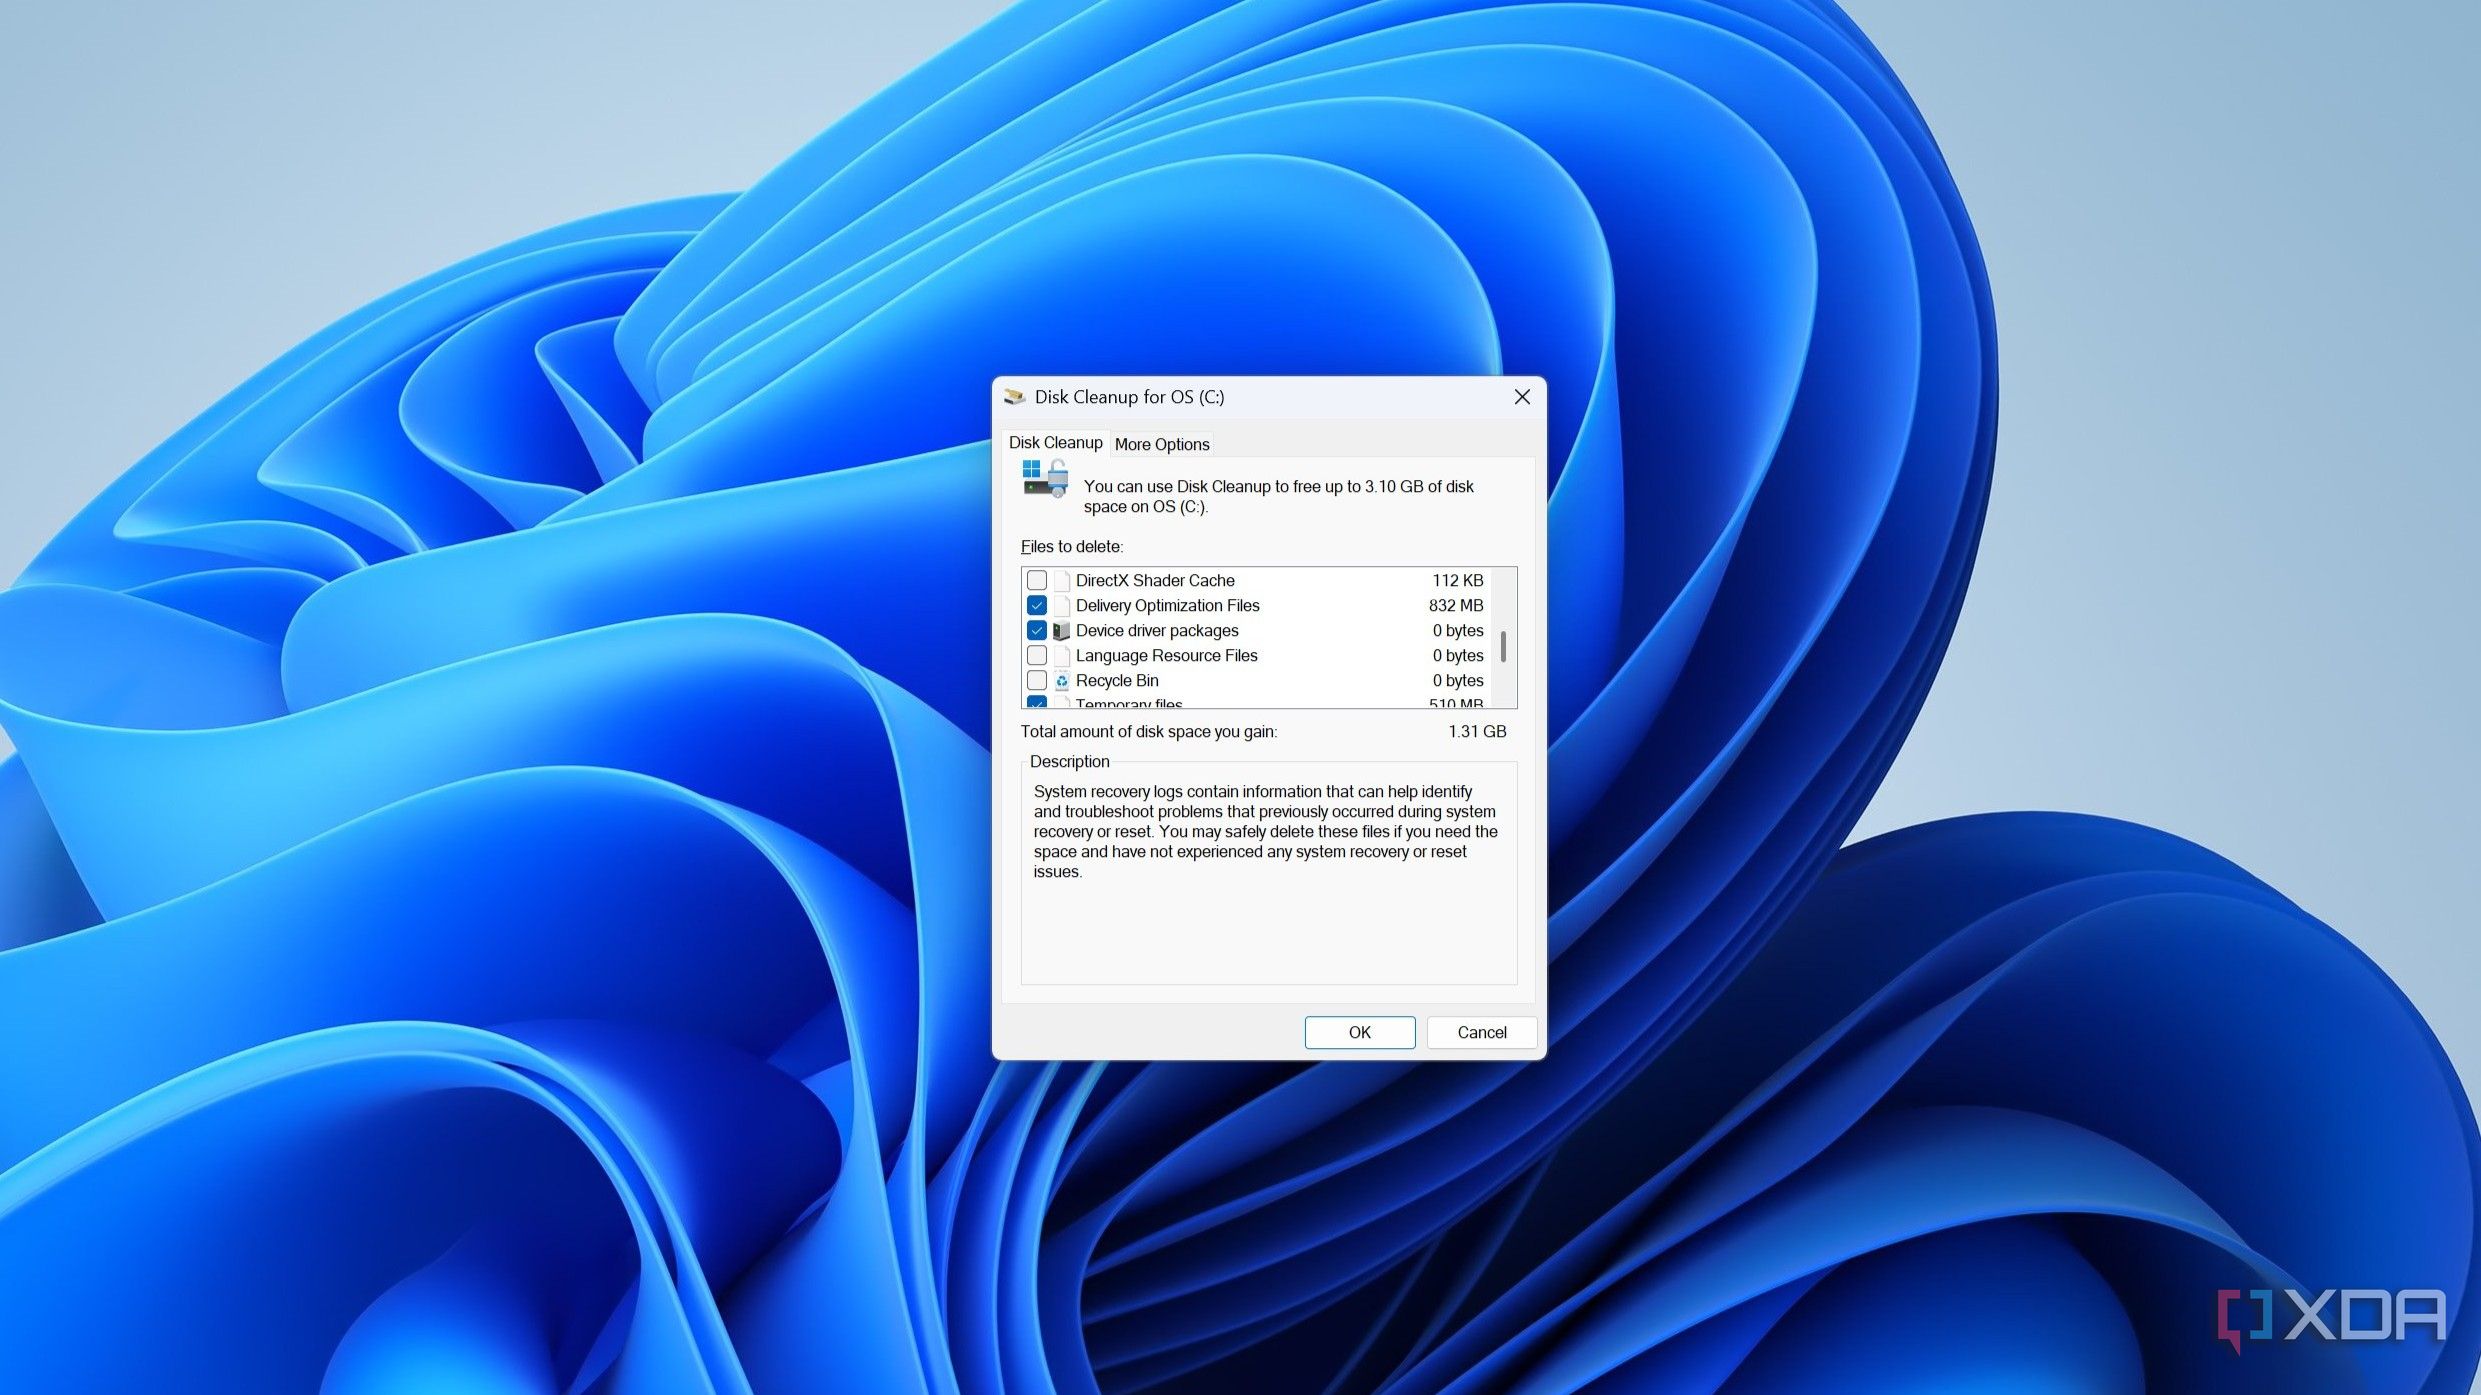This screenshot has width=2481, height=1395.
Task: Click the Device driver packages row icon
Action: pos(1062,631)
